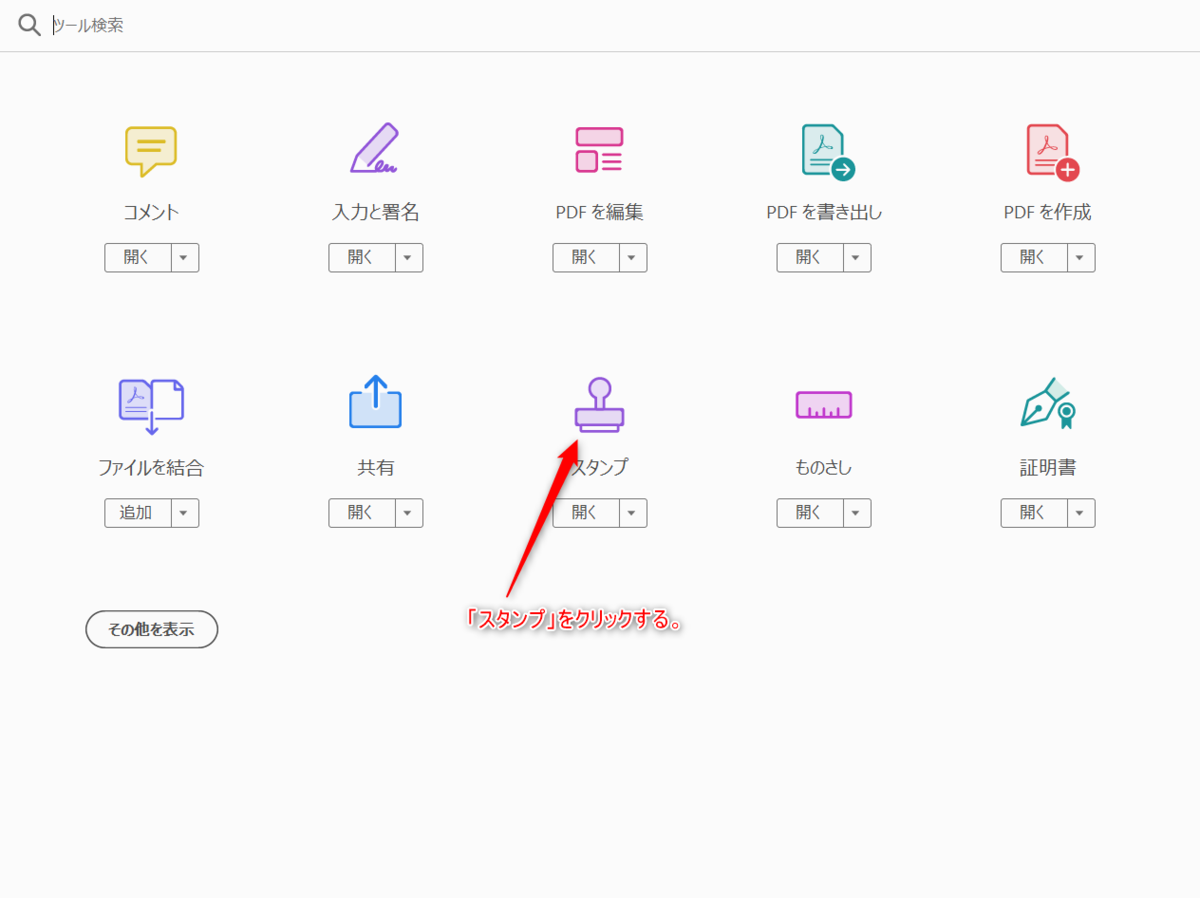The height and width of the screenshot is (898, 1200).
Task: Expand dropdown arrow under PDF を作成
Action: click(x=1081, y=257)
